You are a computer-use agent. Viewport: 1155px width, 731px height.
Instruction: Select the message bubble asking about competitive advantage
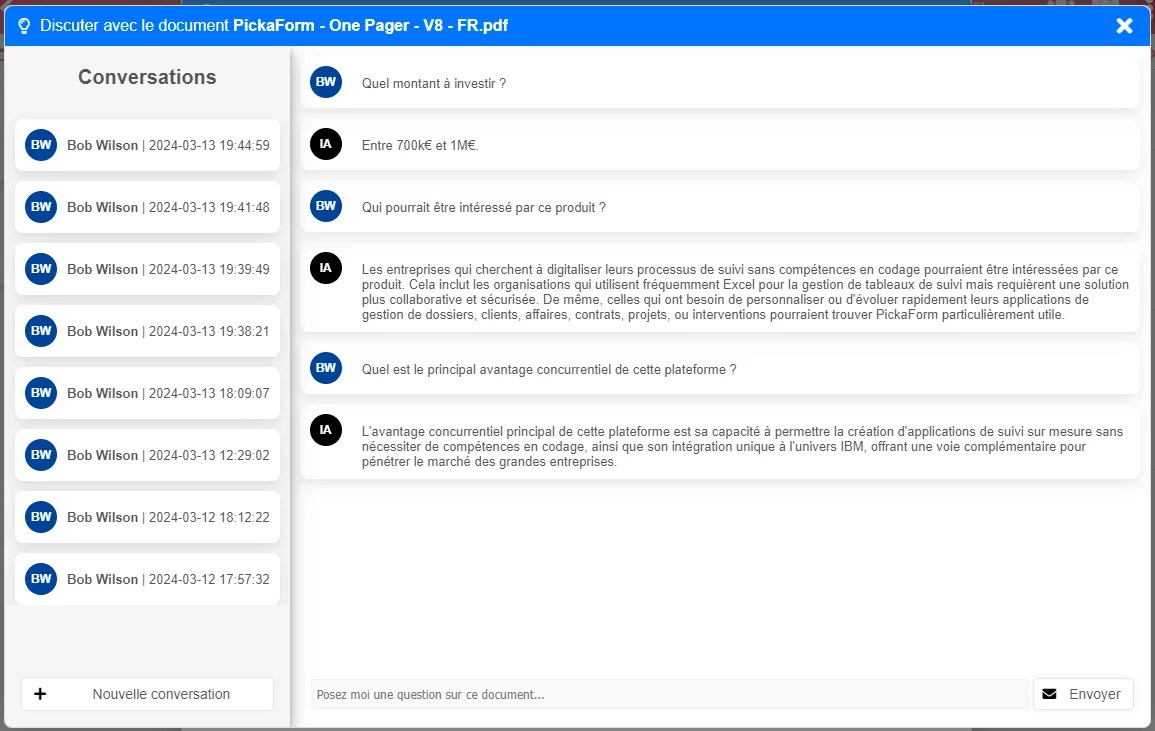point(720,368)
